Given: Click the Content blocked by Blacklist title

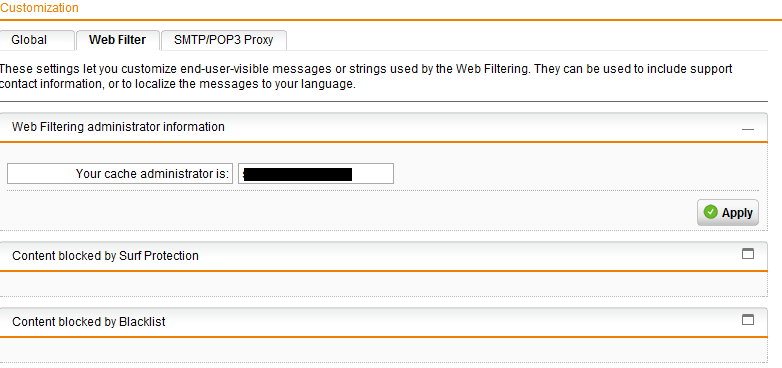Looking at the screenshot, I should tap(89, 322).
